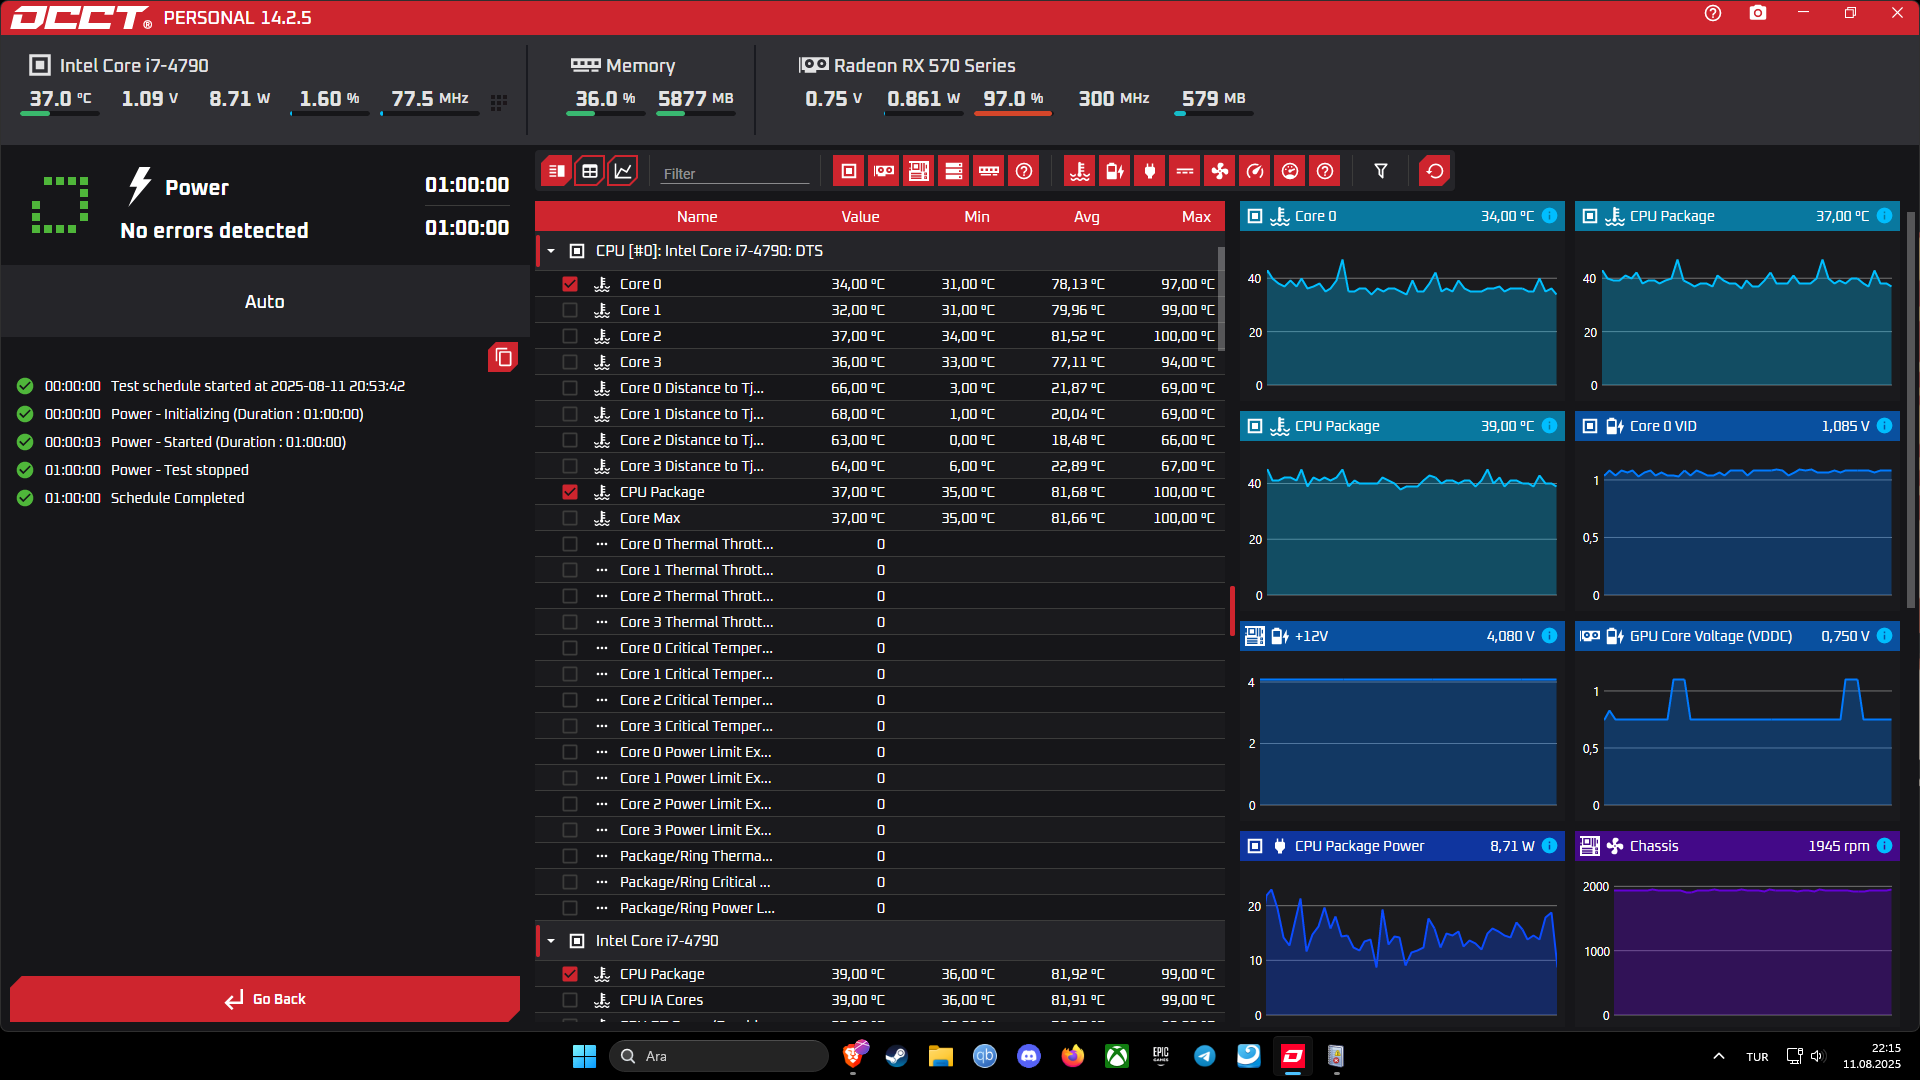This screenshot has width=1920, height=1080.
Task: Toggle the usage dial sensor filter
Action: (1290, 171)
